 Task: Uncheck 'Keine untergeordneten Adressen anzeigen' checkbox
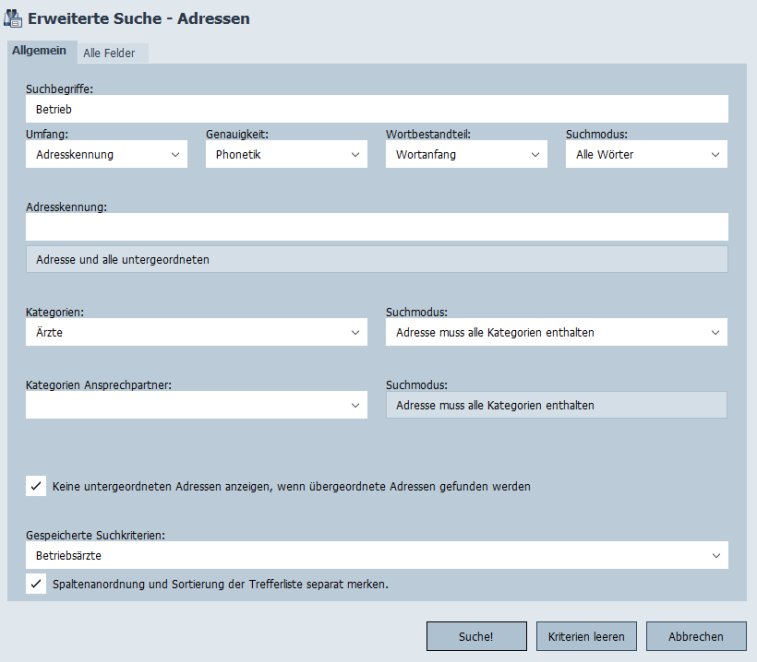click(x=36, y=487)
